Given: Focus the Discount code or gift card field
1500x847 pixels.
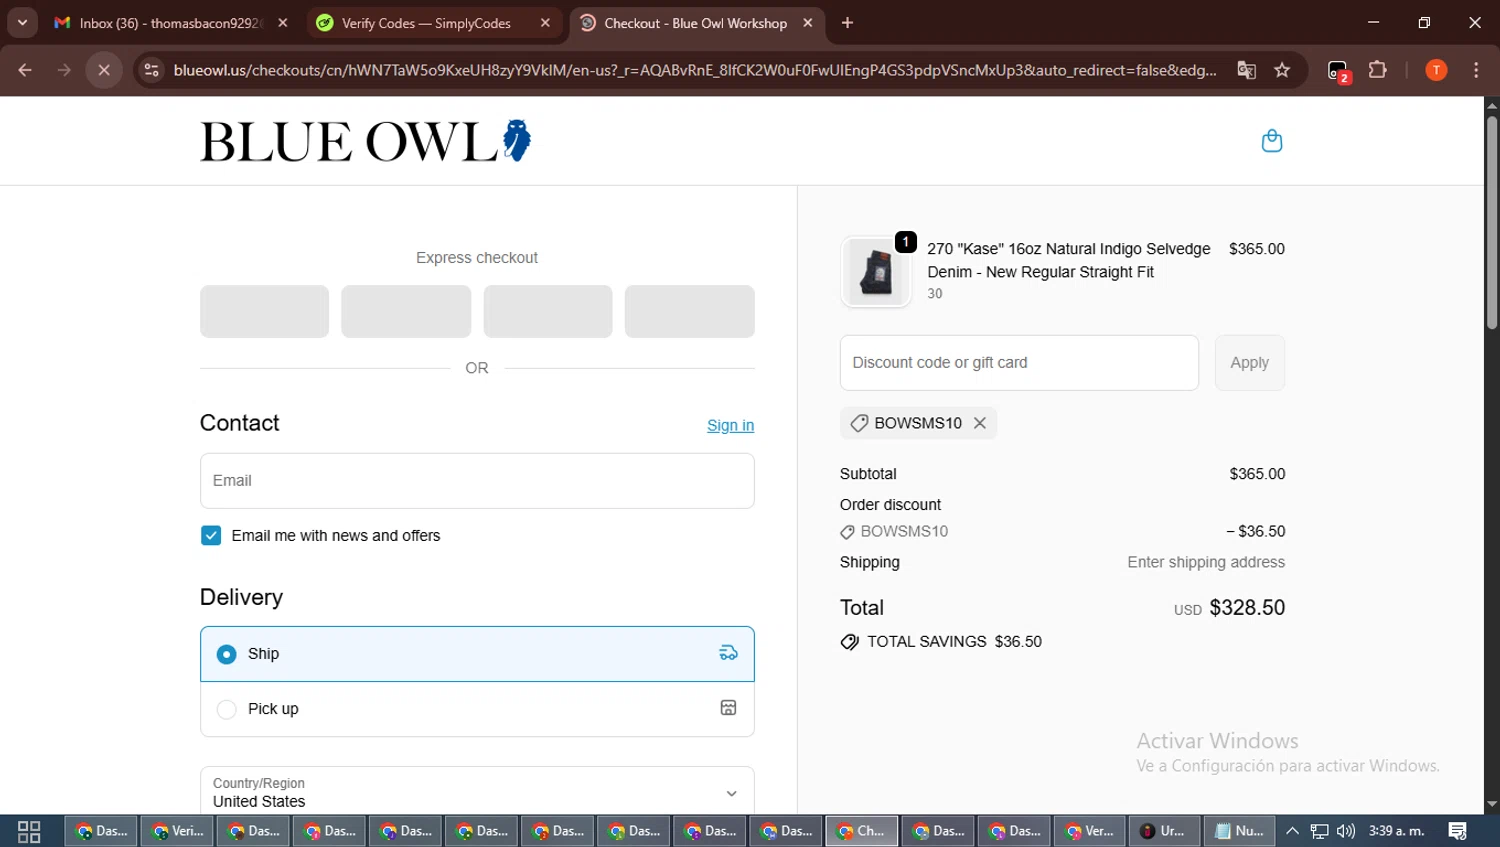Looking at the screenshot, I should pos(1019,363).
